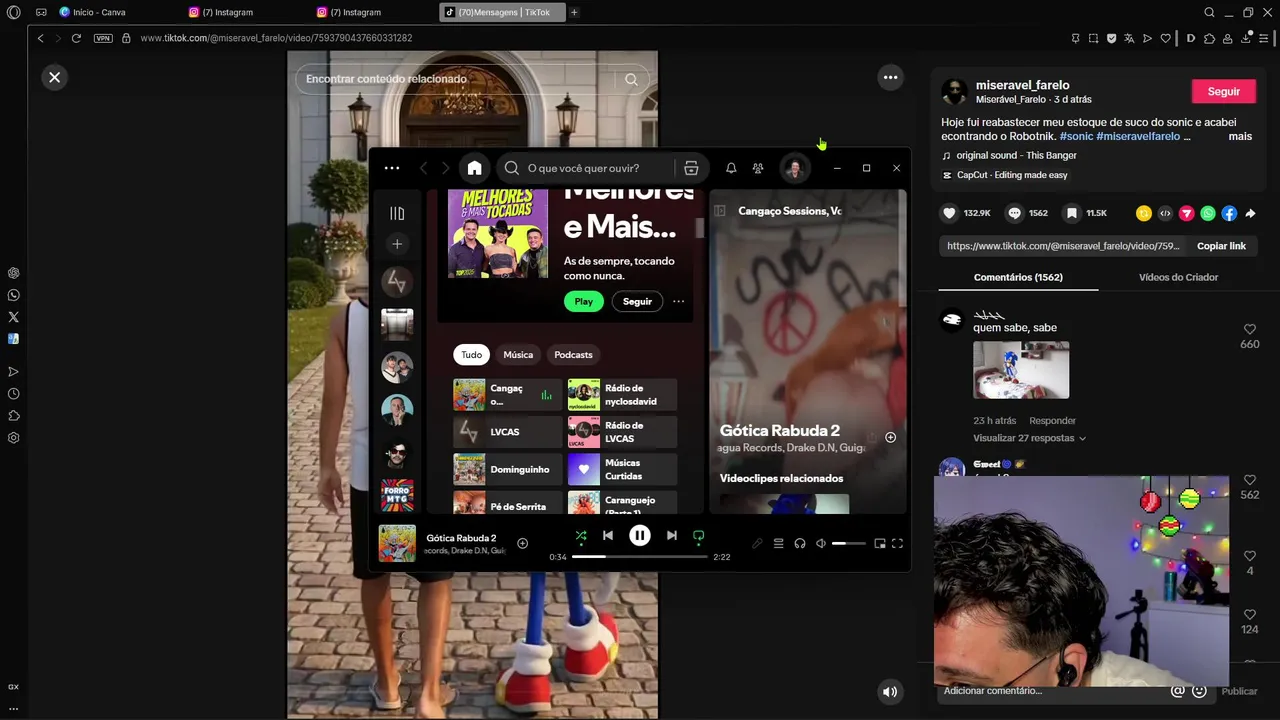1280x720 pixels.
Task: Skip to next track in Spotify
Action: coord(672,536)
